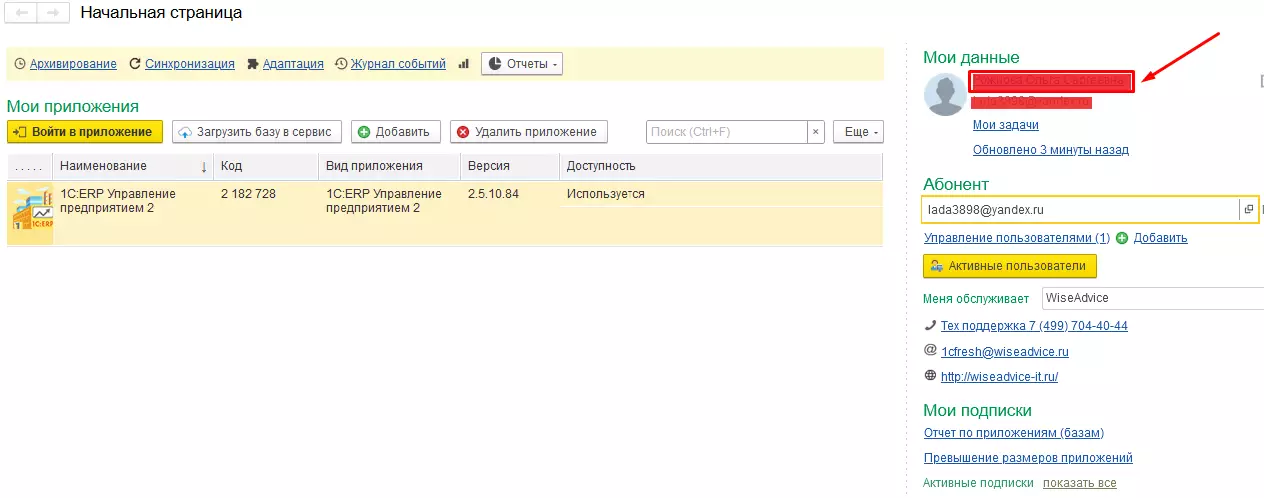Sort by the Доступность column header
This screenshot has width=1264, height=498.
click(x=721, y=166)
